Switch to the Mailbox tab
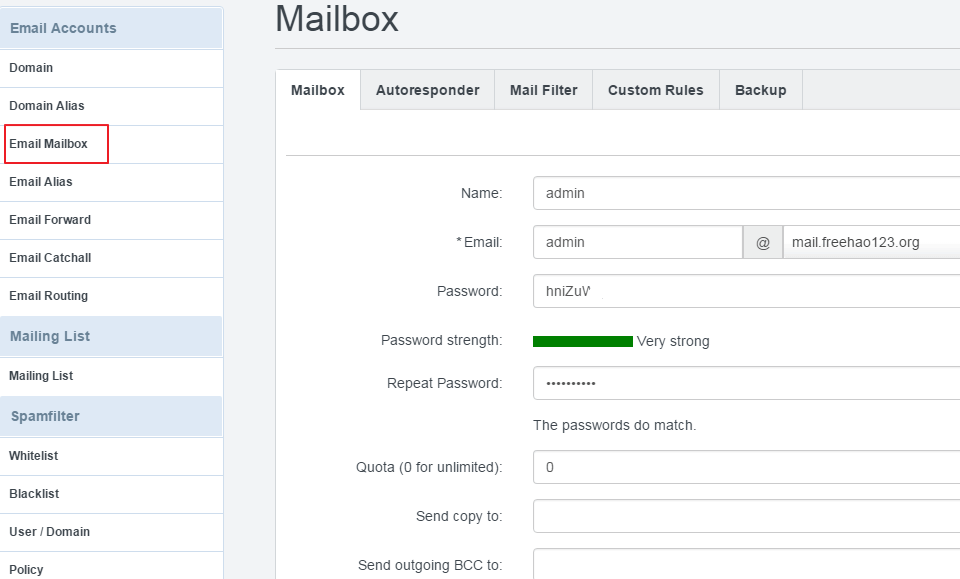The height and width of the screenshot is (579, 960). tap(318, 90)
